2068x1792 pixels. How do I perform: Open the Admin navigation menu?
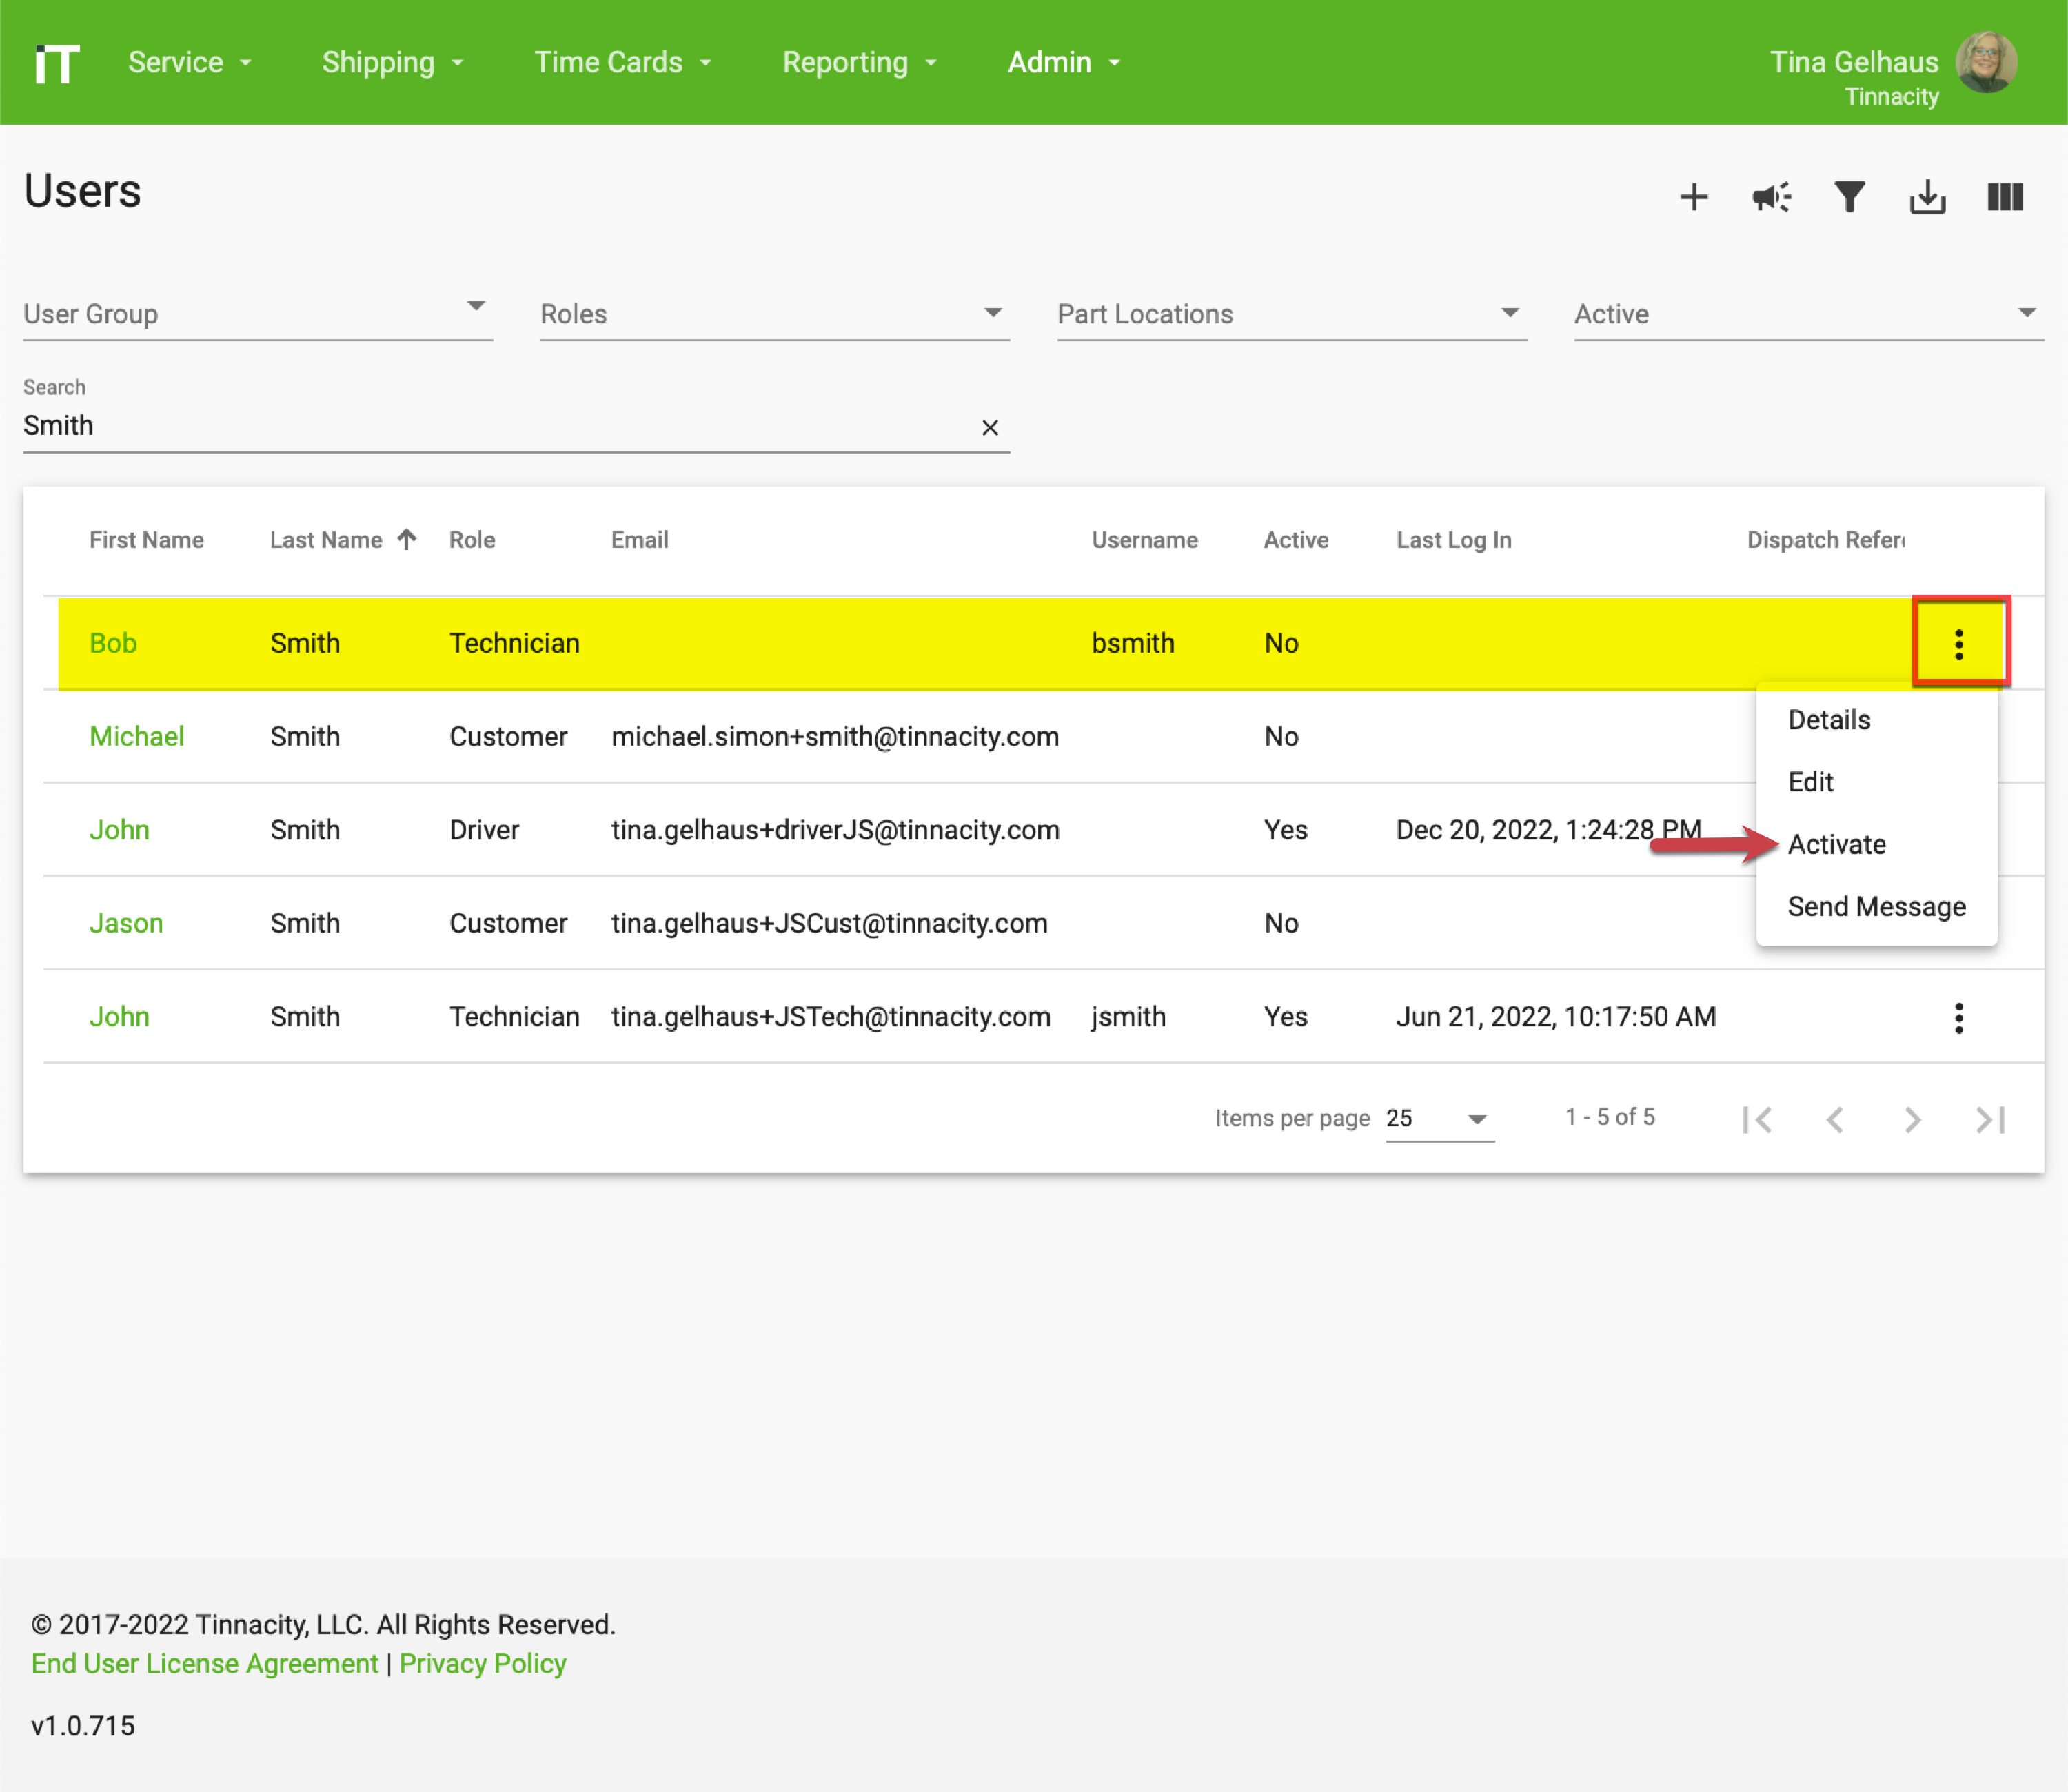click(x=1063, y=63)
